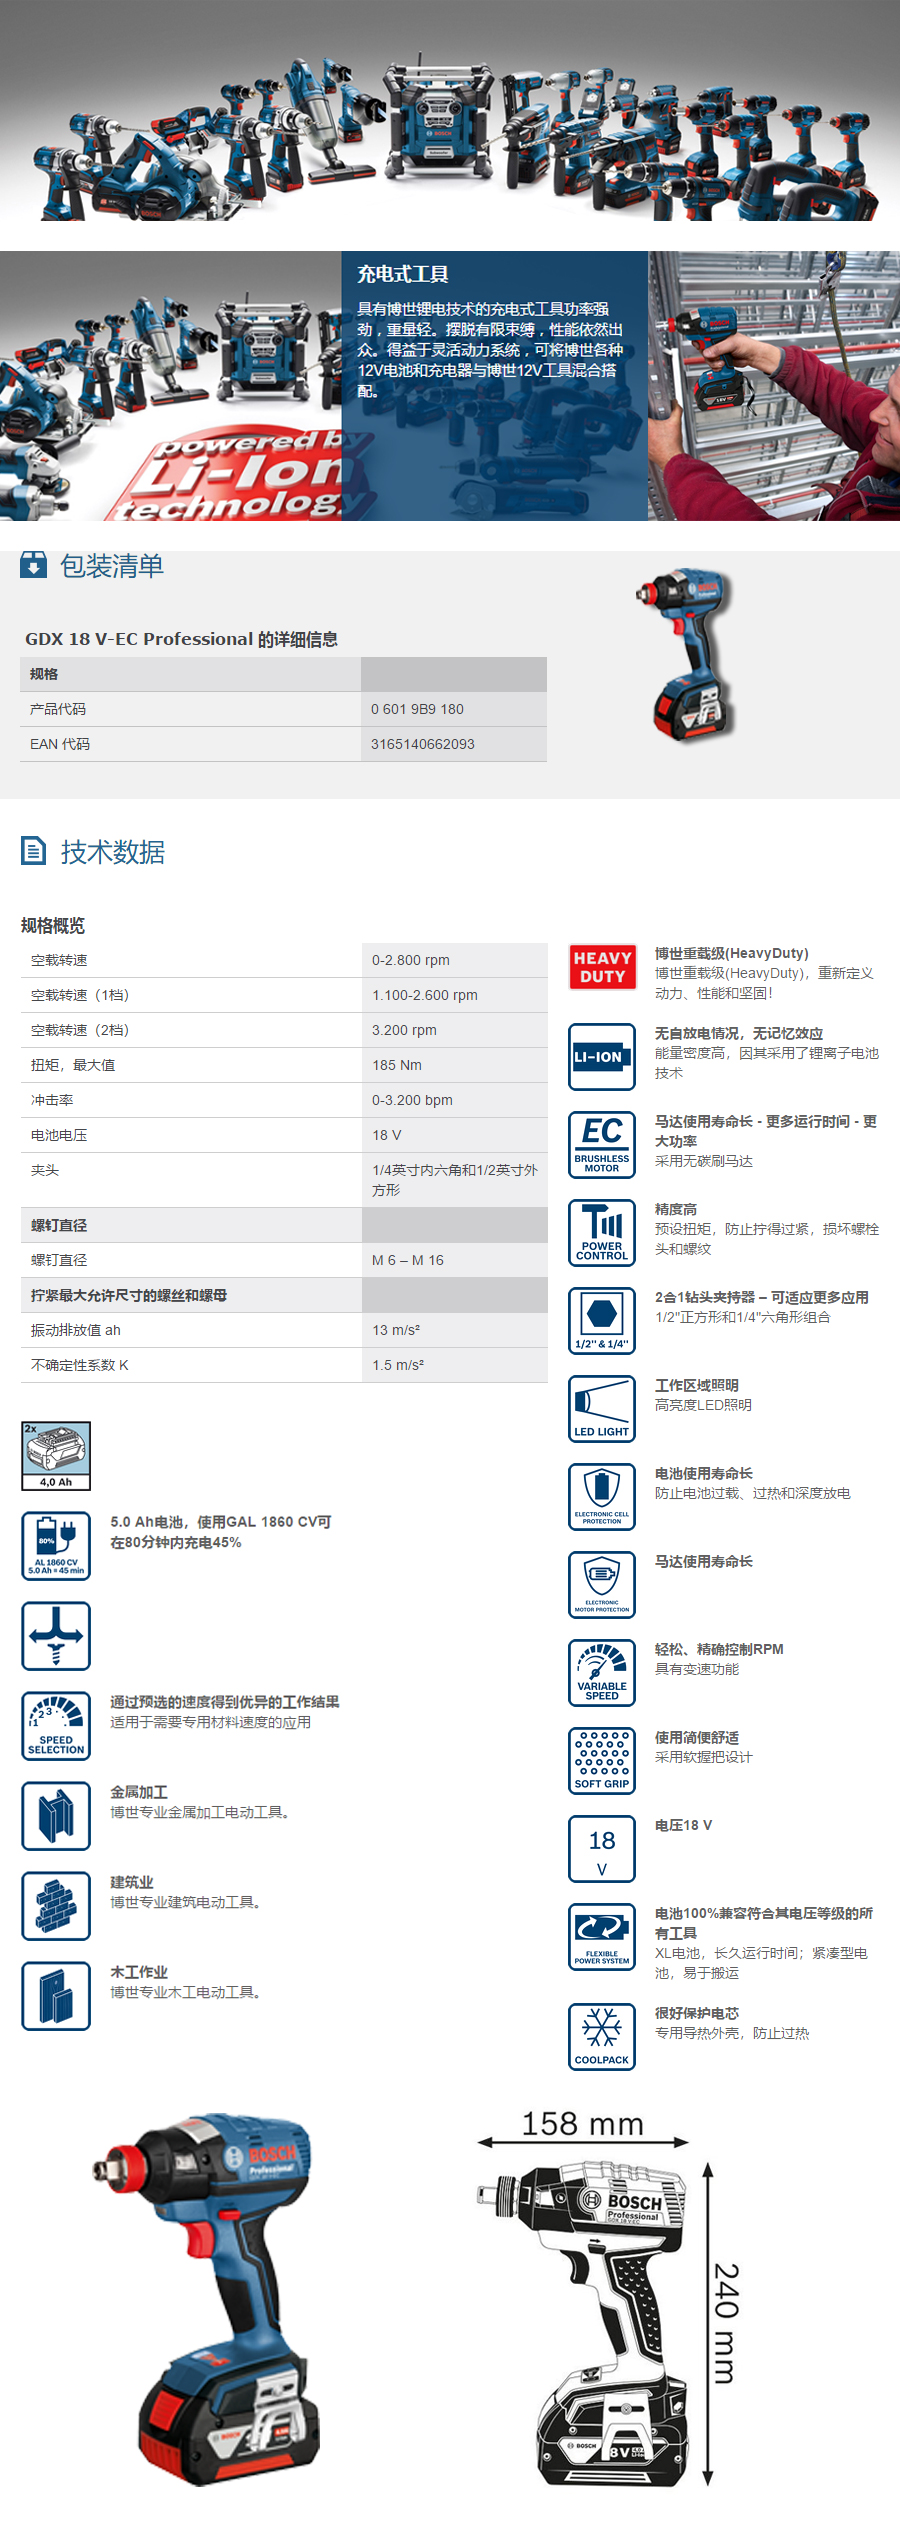Open the 1/2" & 1/4" bit holder icon

coord(602,1321)
